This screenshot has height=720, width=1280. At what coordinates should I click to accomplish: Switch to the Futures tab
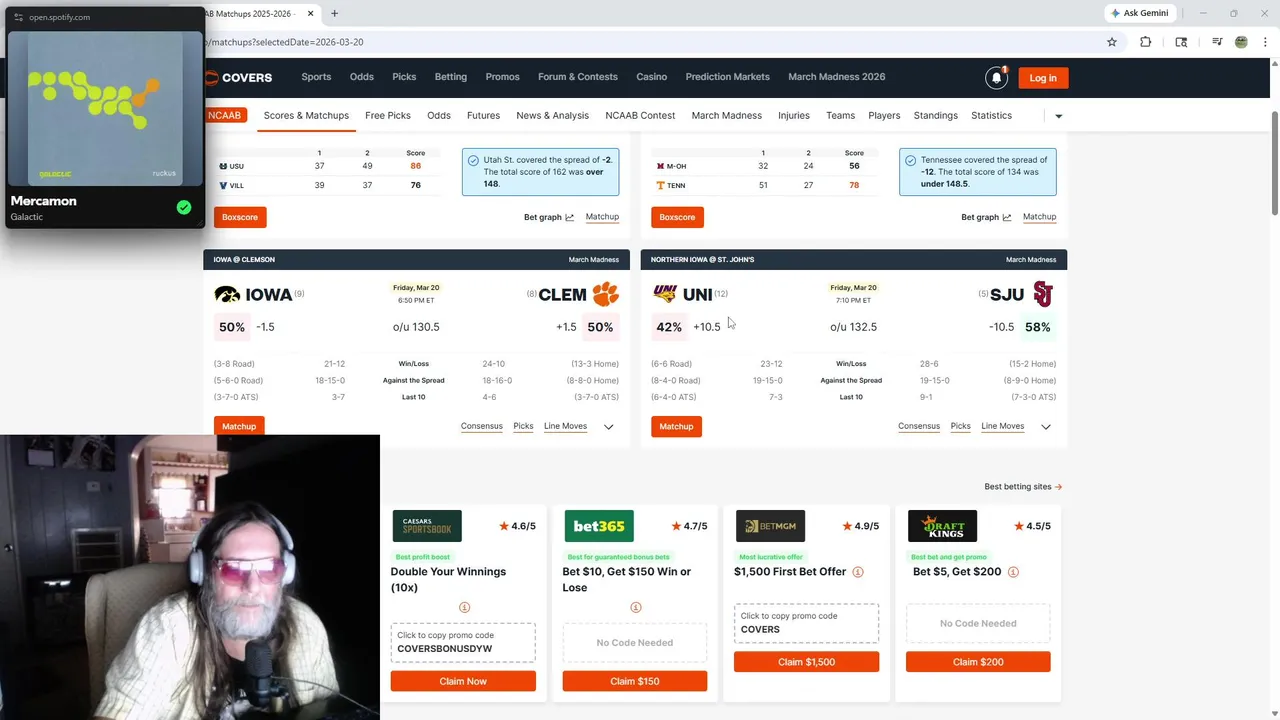(x=483, y=115)
